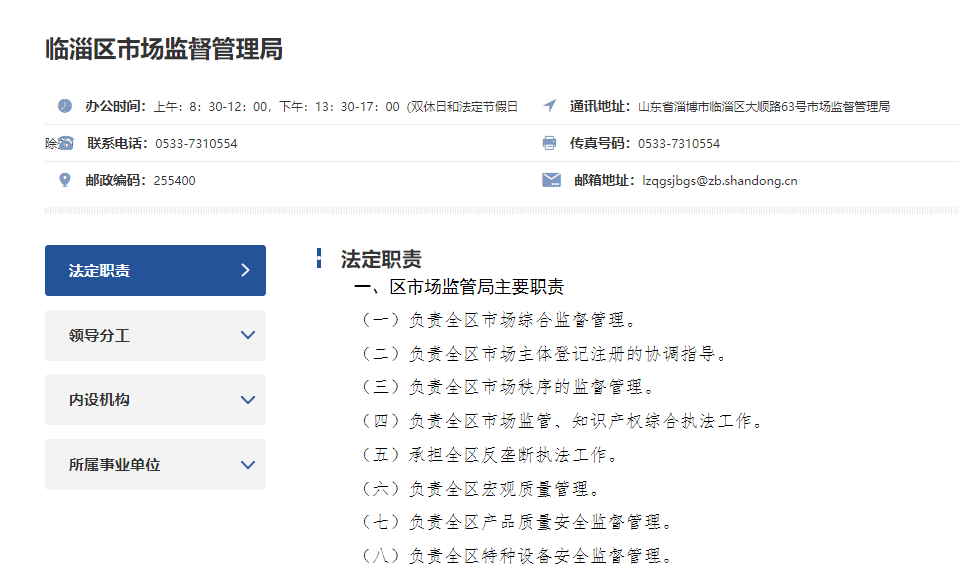
Task: Click the location pin icon beside postal code
Action: tap(65, 180)
